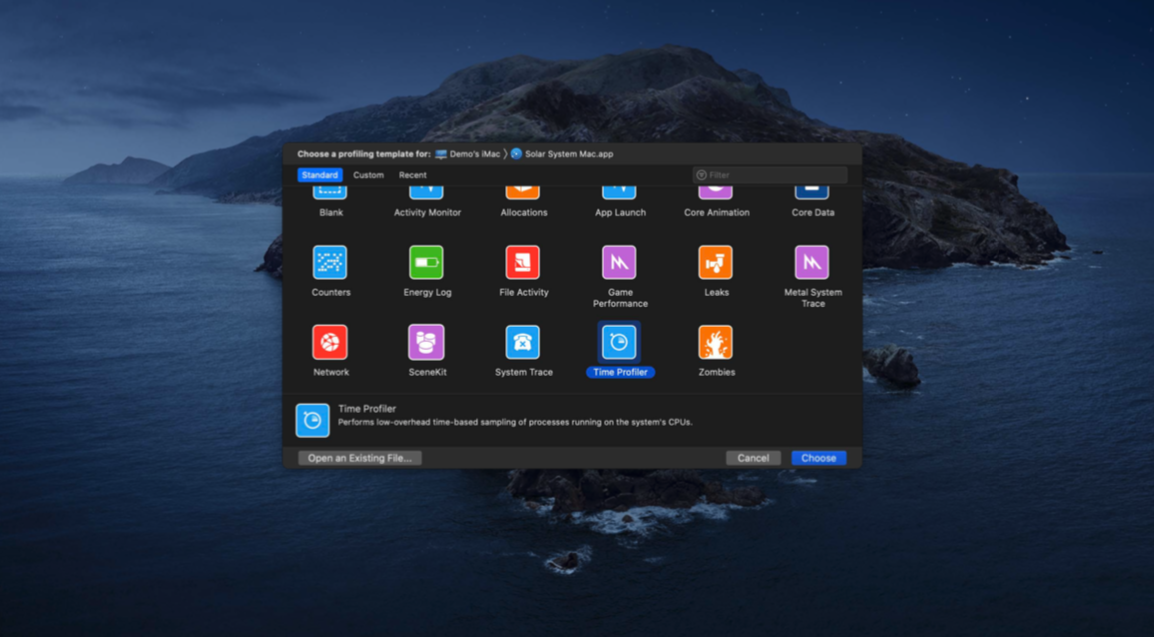Click the Time Profiler description text

tap(515, 422)
